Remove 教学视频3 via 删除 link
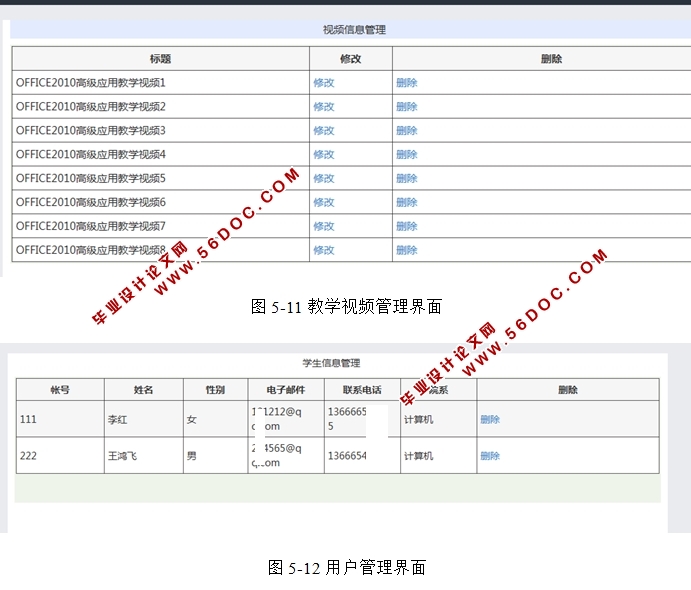Viewport: 691px width, 590px height. (406, 131)
